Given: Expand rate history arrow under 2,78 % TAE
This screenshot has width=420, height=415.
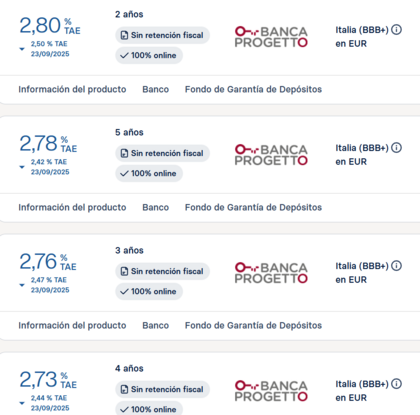Looking at the screenshot, I should [x=22, y=167].
